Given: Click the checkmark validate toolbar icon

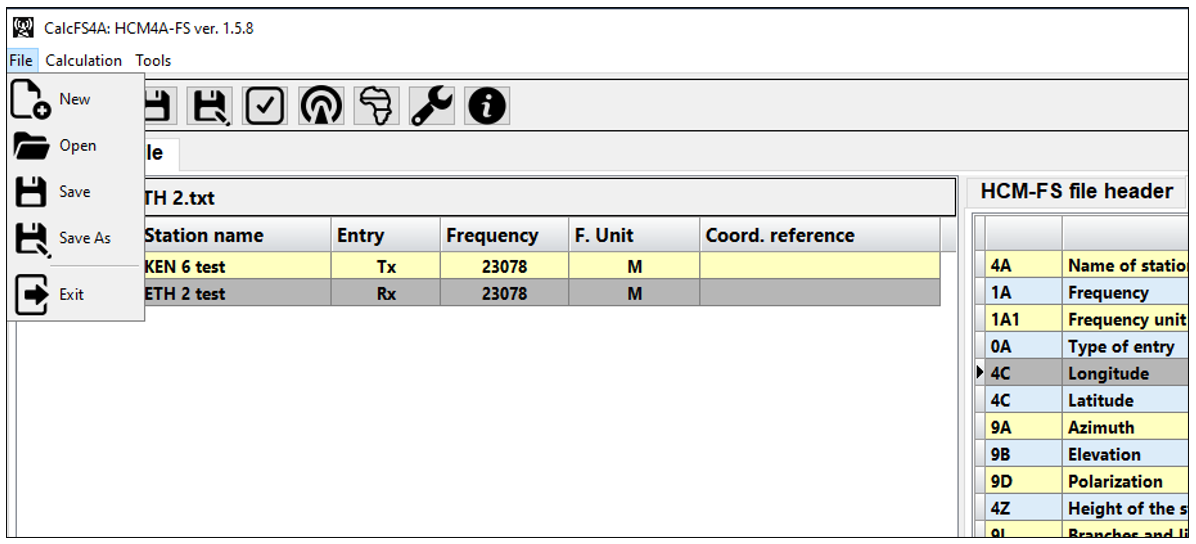Looking at the screenshot, I should [x=265, y=106].
